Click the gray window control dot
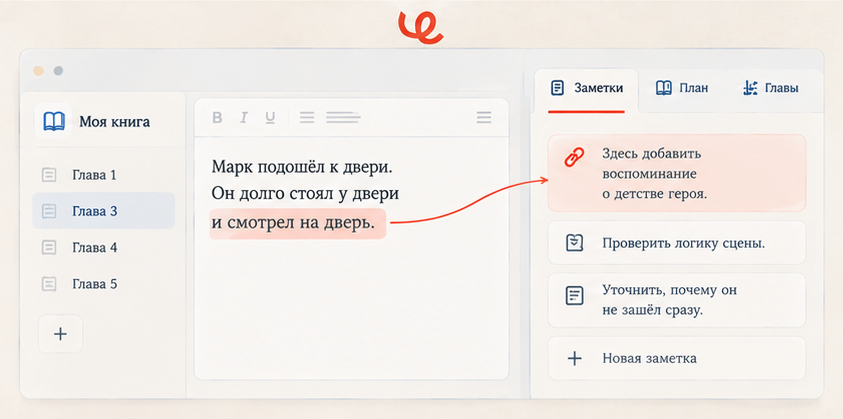The width and height of the screenshot is (843, 419). click(58, 71)
